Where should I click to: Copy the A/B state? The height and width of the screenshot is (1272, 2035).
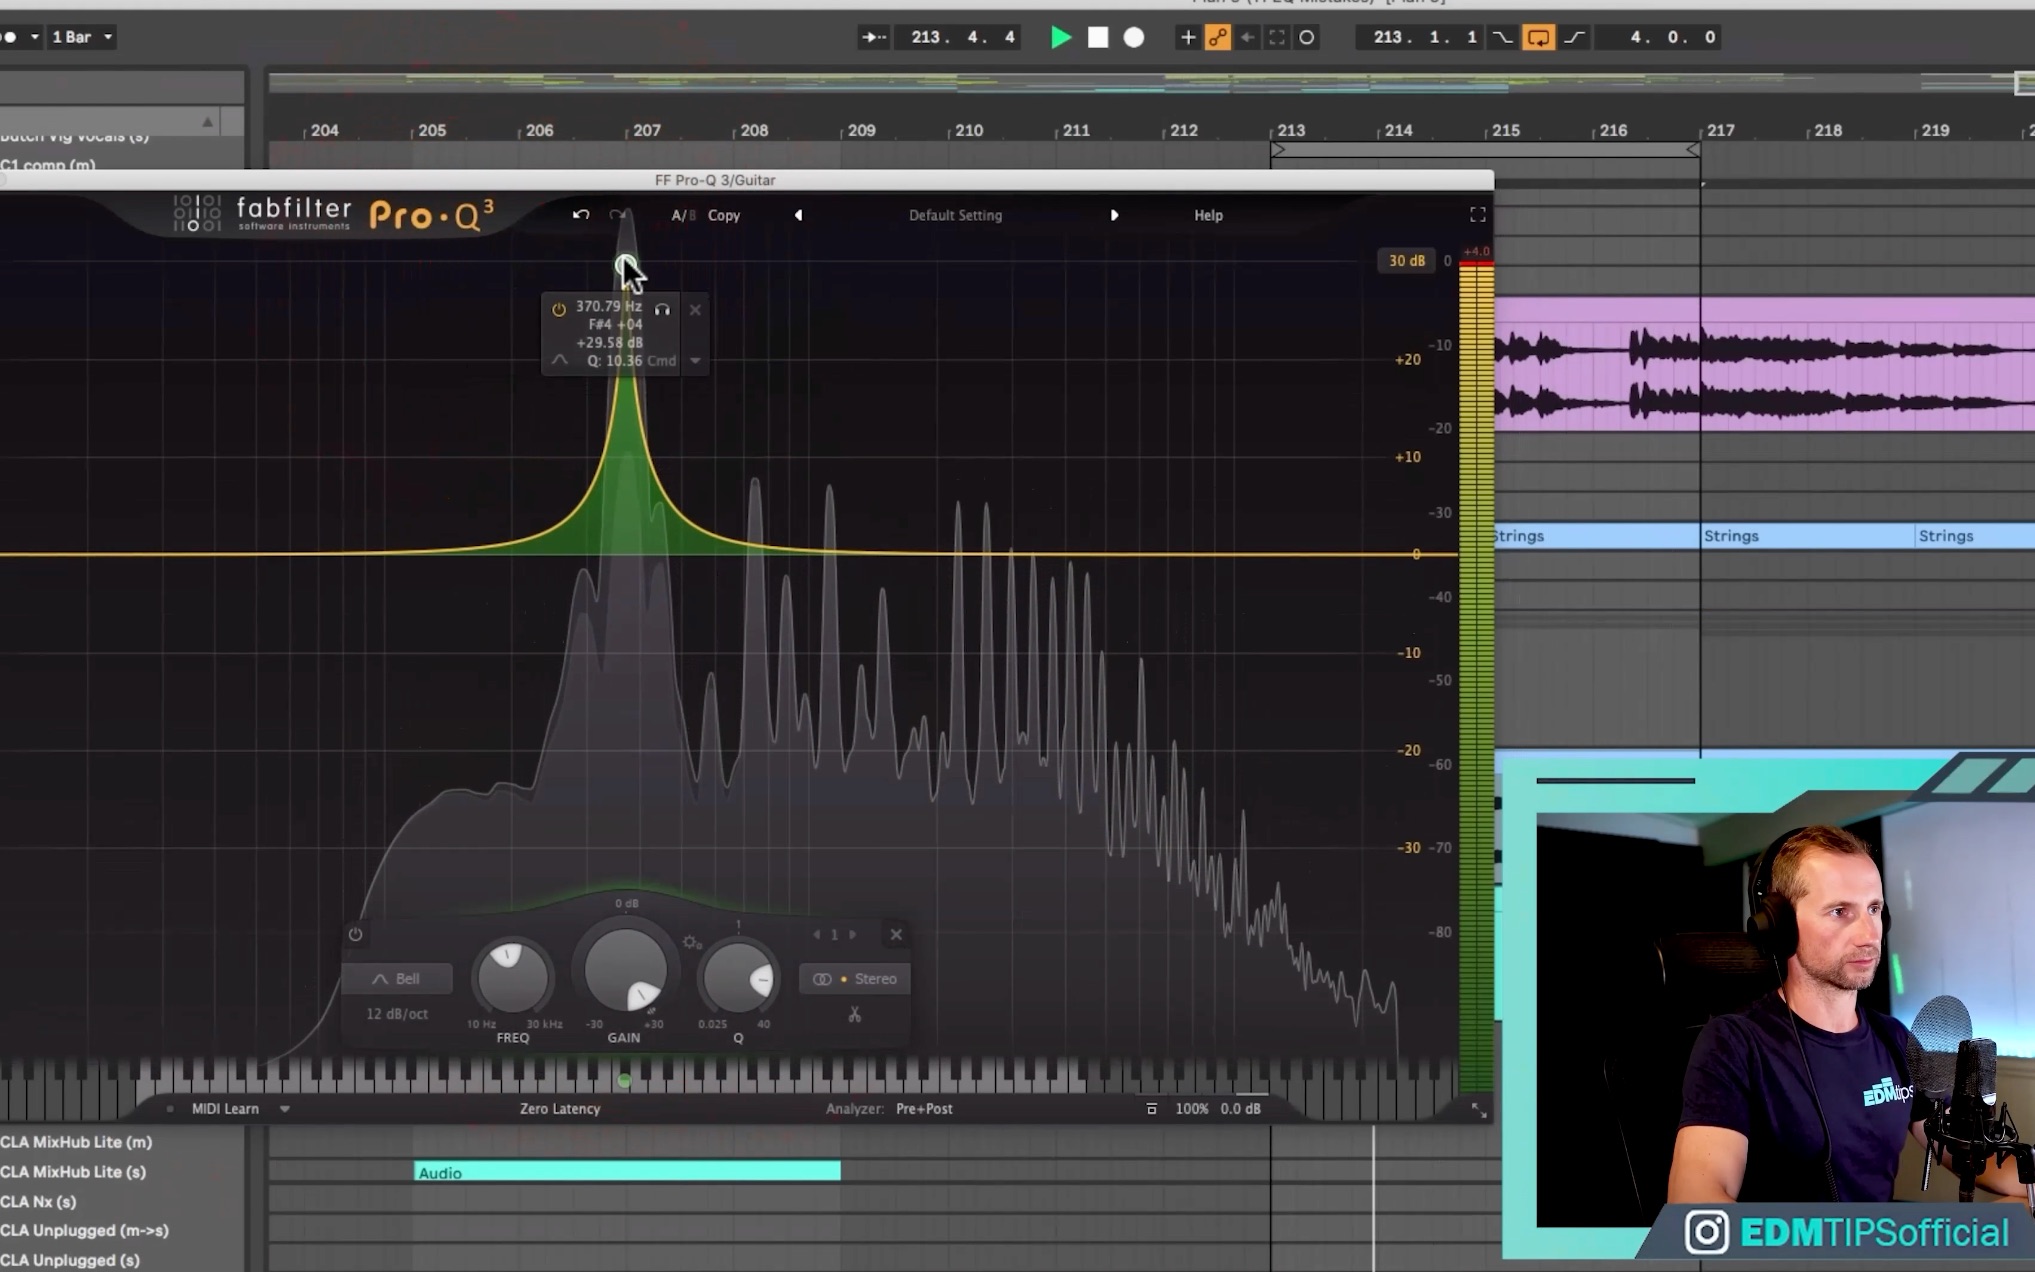click(x=724, y=215)
